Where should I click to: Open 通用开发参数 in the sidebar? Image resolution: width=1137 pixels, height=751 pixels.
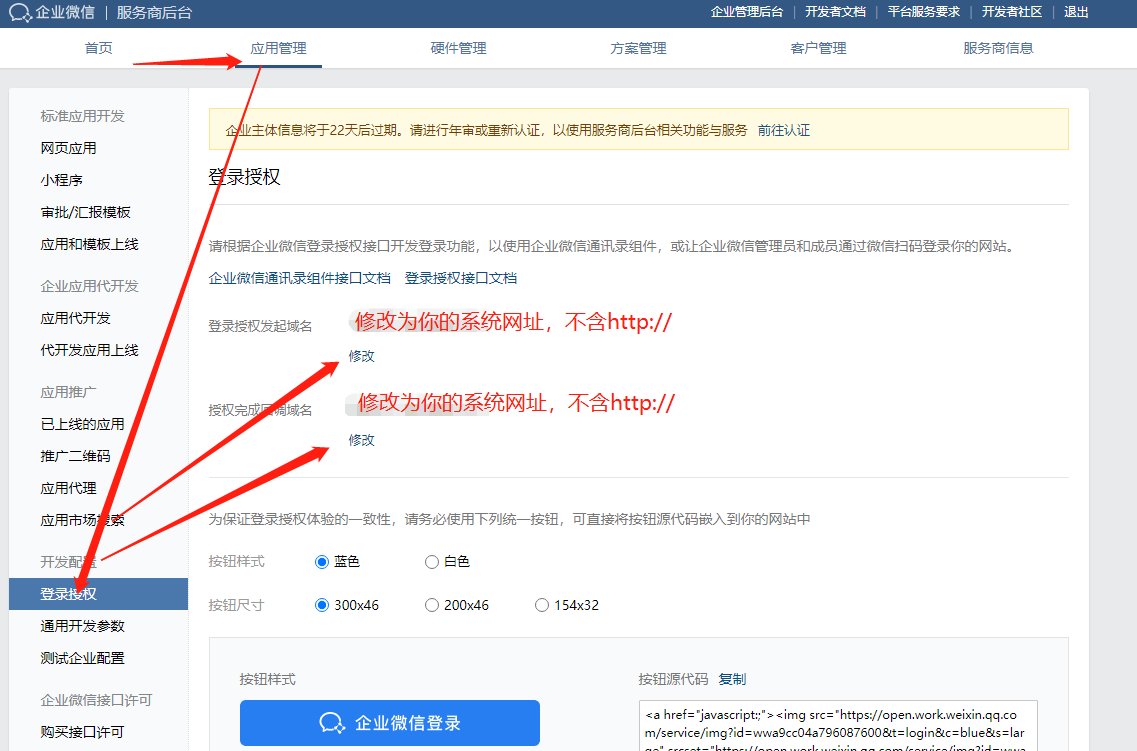click(83, 626)
